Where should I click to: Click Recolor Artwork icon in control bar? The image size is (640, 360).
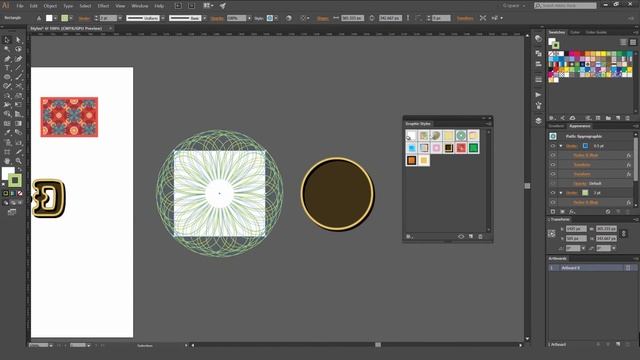tap(289, 18)
